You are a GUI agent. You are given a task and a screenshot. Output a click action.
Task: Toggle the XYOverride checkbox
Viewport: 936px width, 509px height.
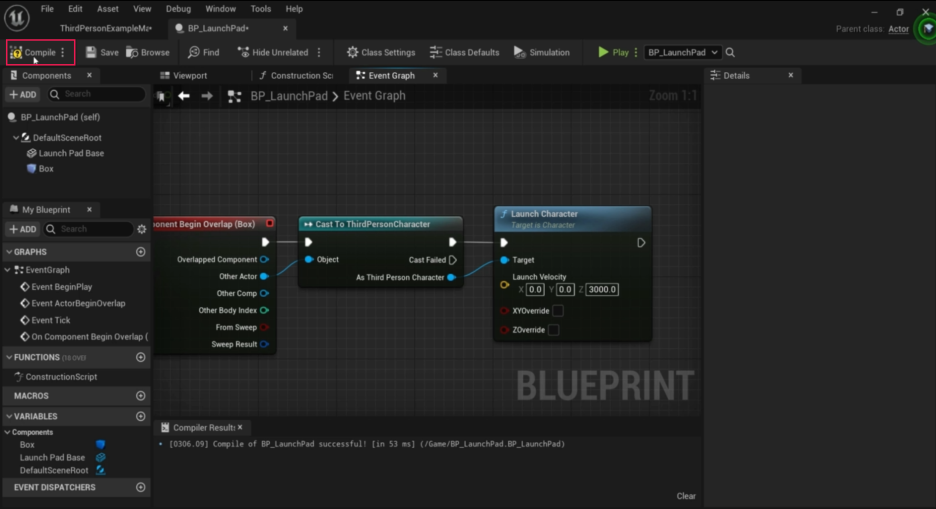coord(558,311)
